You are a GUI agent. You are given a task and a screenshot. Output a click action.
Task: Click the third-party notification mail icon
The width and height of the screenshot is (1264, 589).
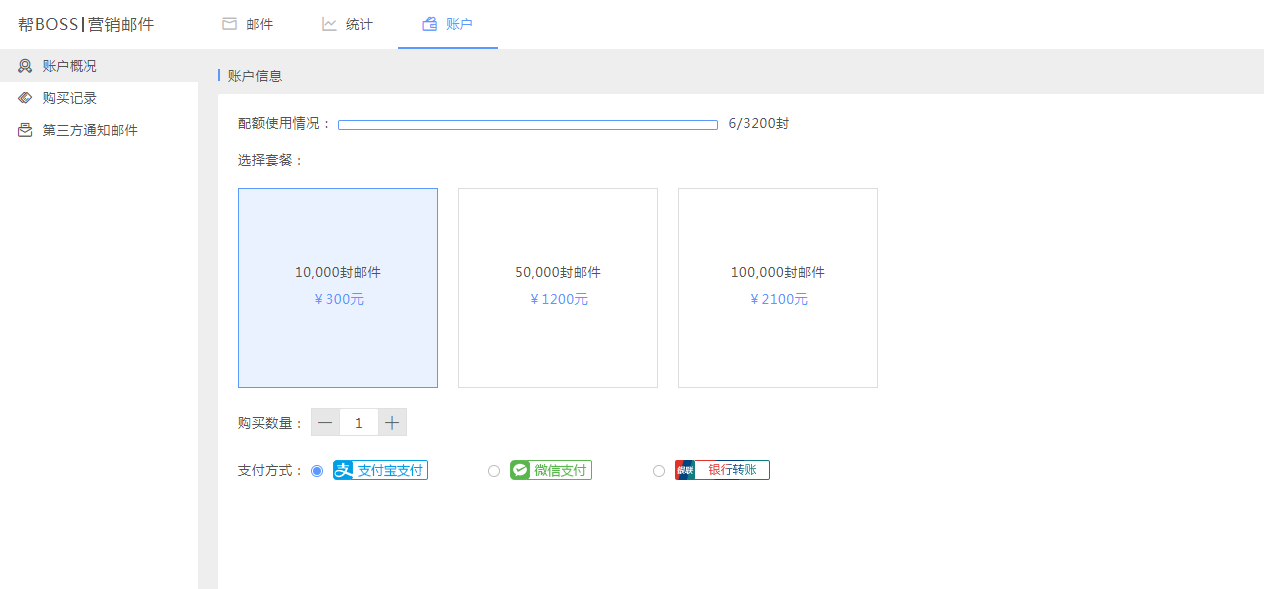click(25, 130)
